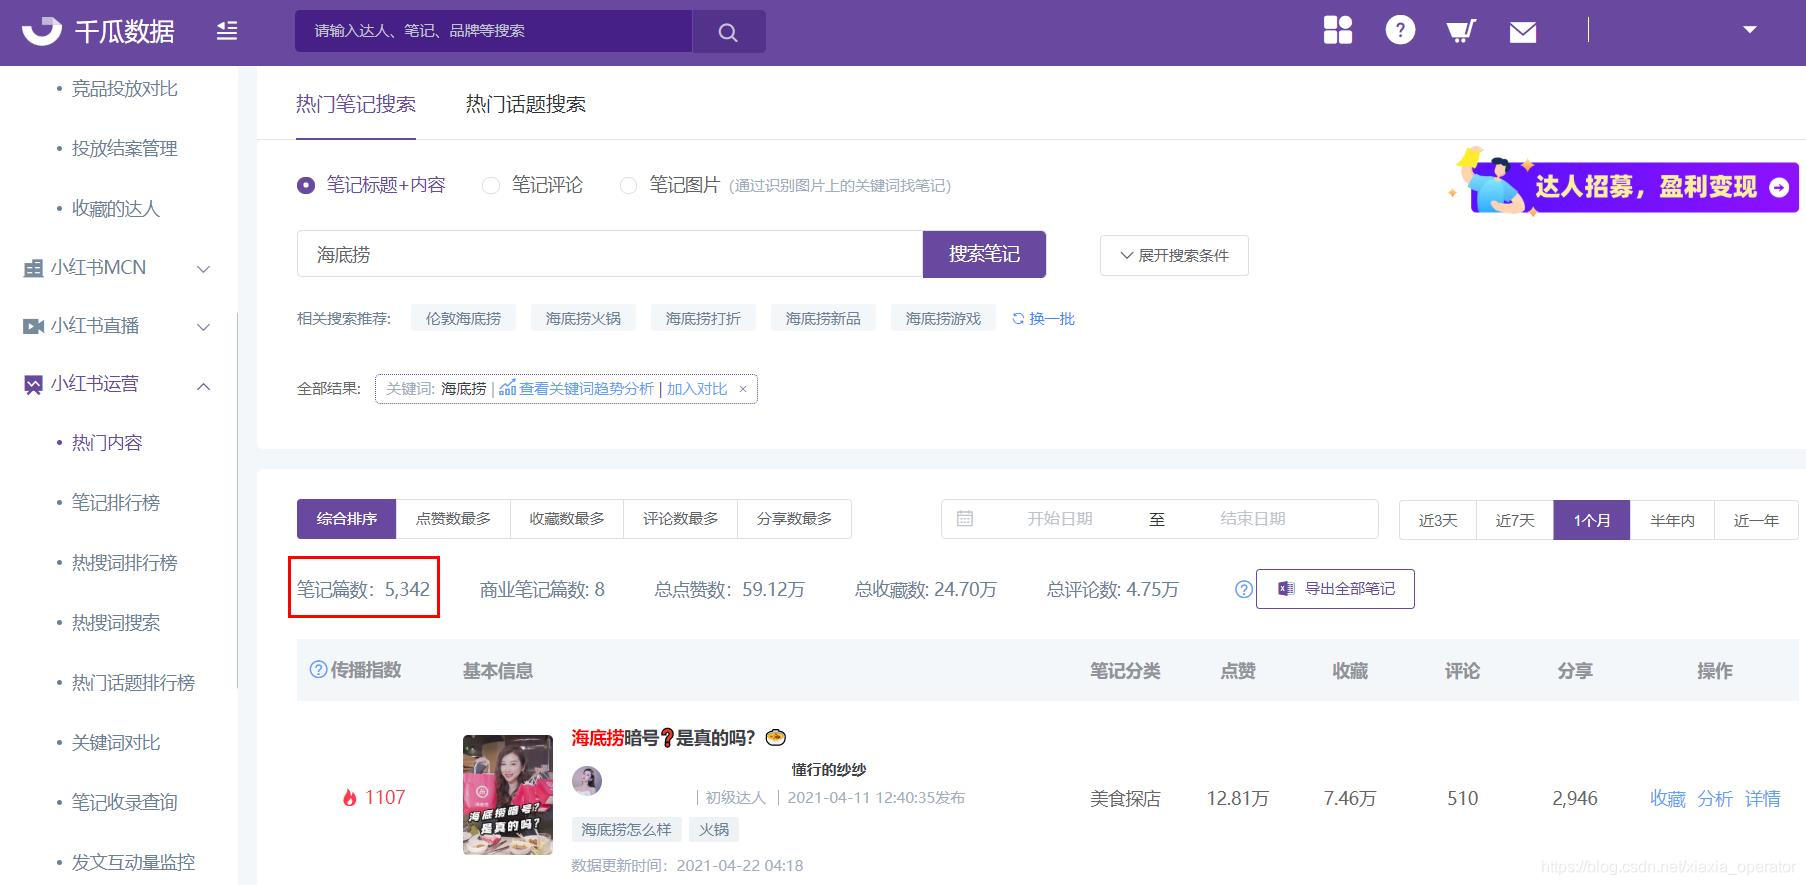Click the 小红书MCN building icon
Screen dimensions: 1806x885
click(33, 268)
